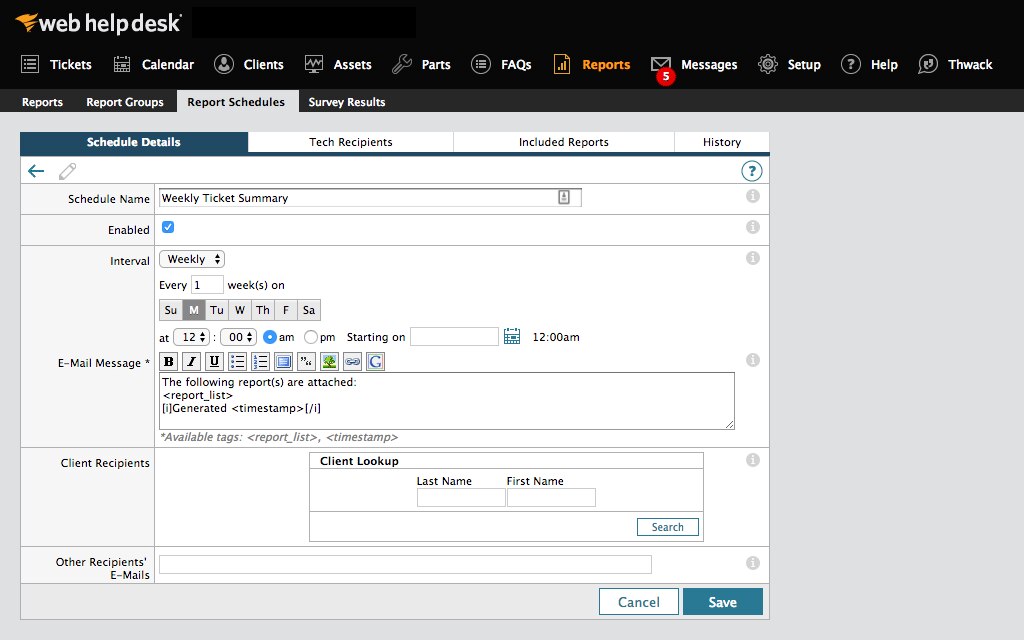
Task: Open the hour dropdown showing 12
Action: click(190, 337)
